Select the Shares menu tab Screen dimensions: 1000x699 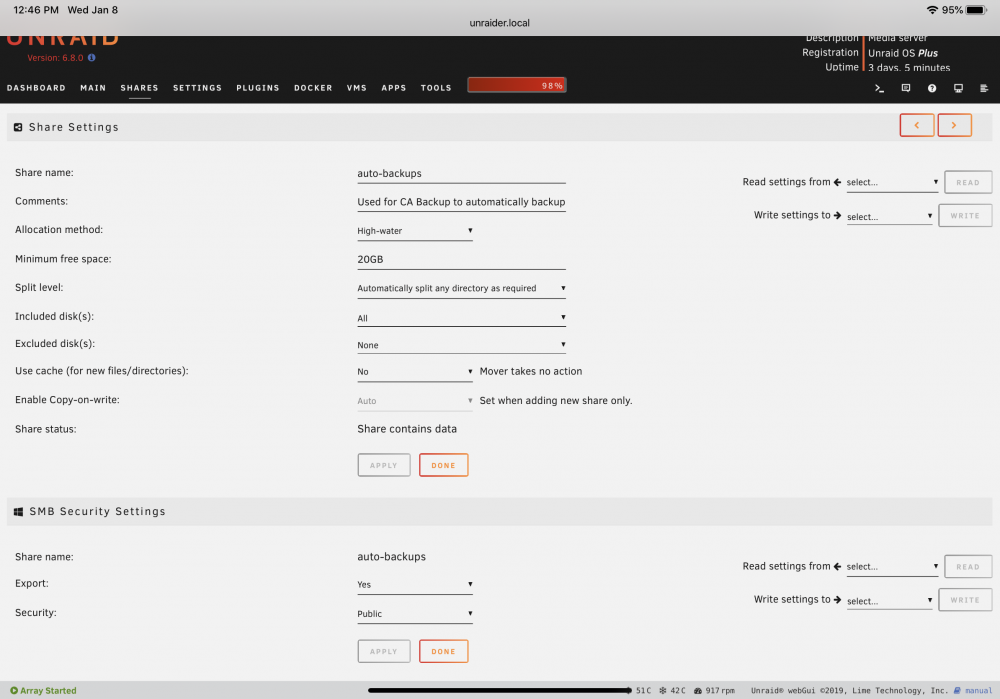click(139, 88)
